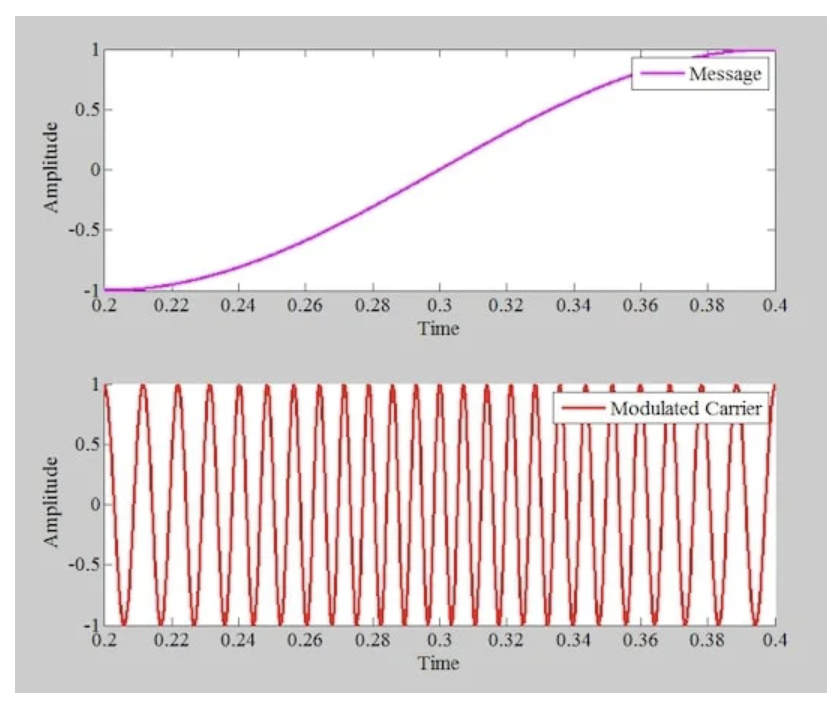Viewport: 831px width, 708px height.
Task: Click the -0.5 y-axis tick on the top plot
Action: [x=84, y=230]
